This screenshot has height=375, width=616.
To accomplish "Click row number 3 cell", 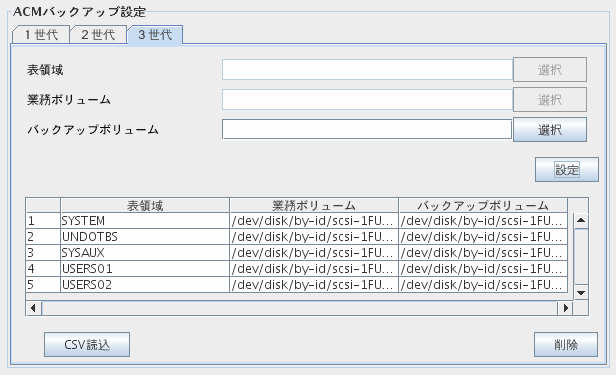I will (x=43, y=252).
